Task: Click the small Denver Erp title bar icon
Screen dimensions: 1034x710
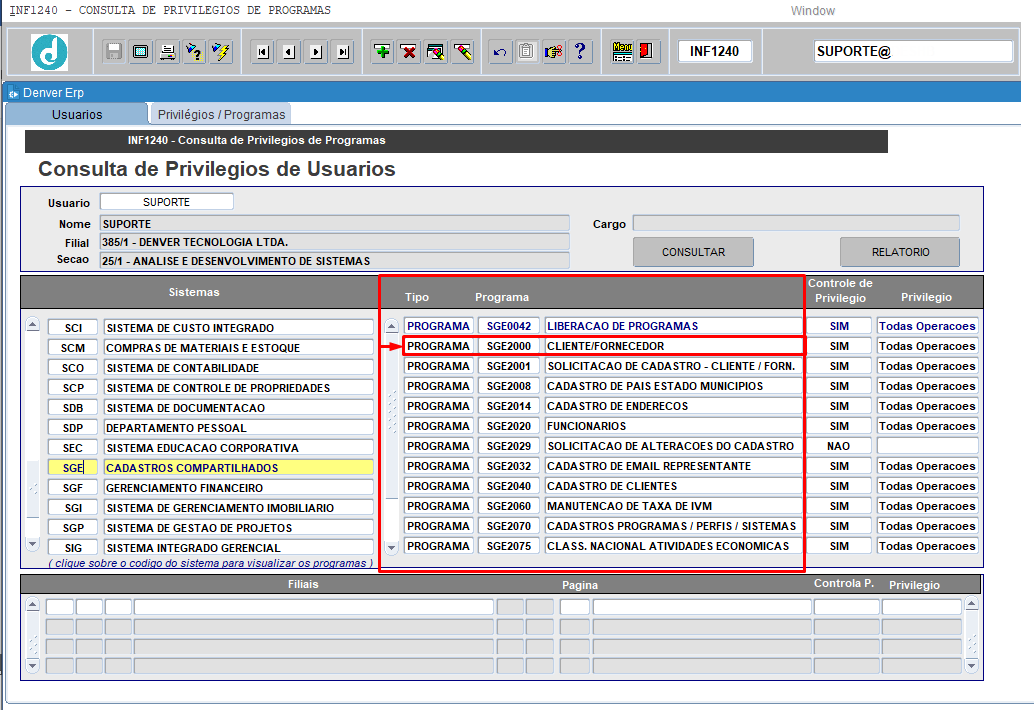Action: [13, 93]
